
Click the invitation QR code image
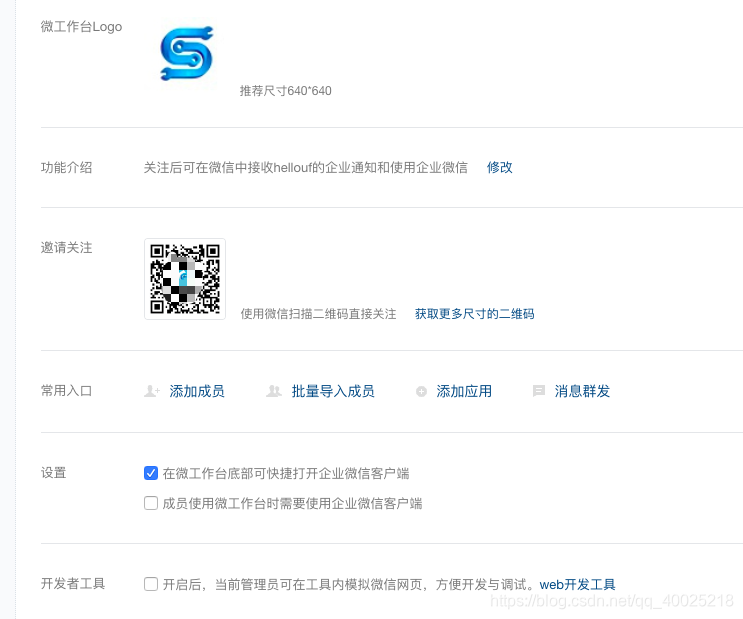pos(185,279)
